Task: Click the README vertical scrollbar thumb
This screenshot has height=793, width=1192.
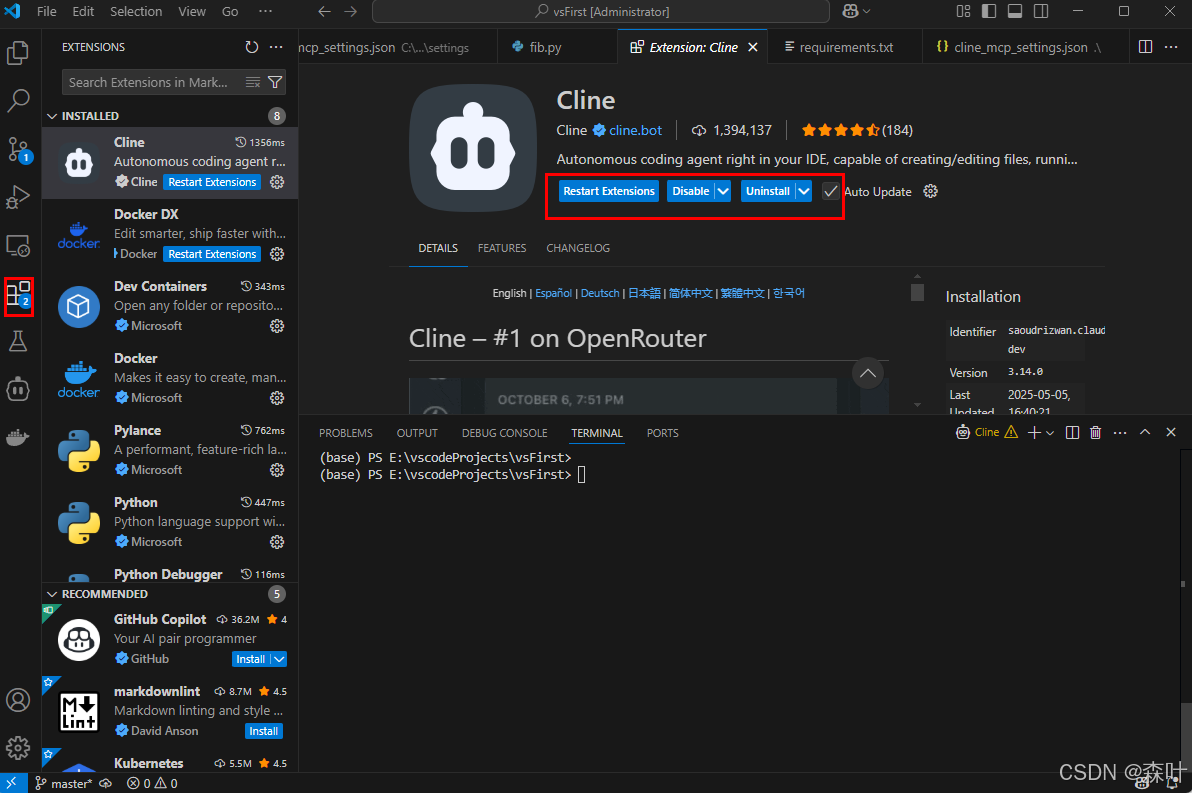Action: [x=918, y=292]
